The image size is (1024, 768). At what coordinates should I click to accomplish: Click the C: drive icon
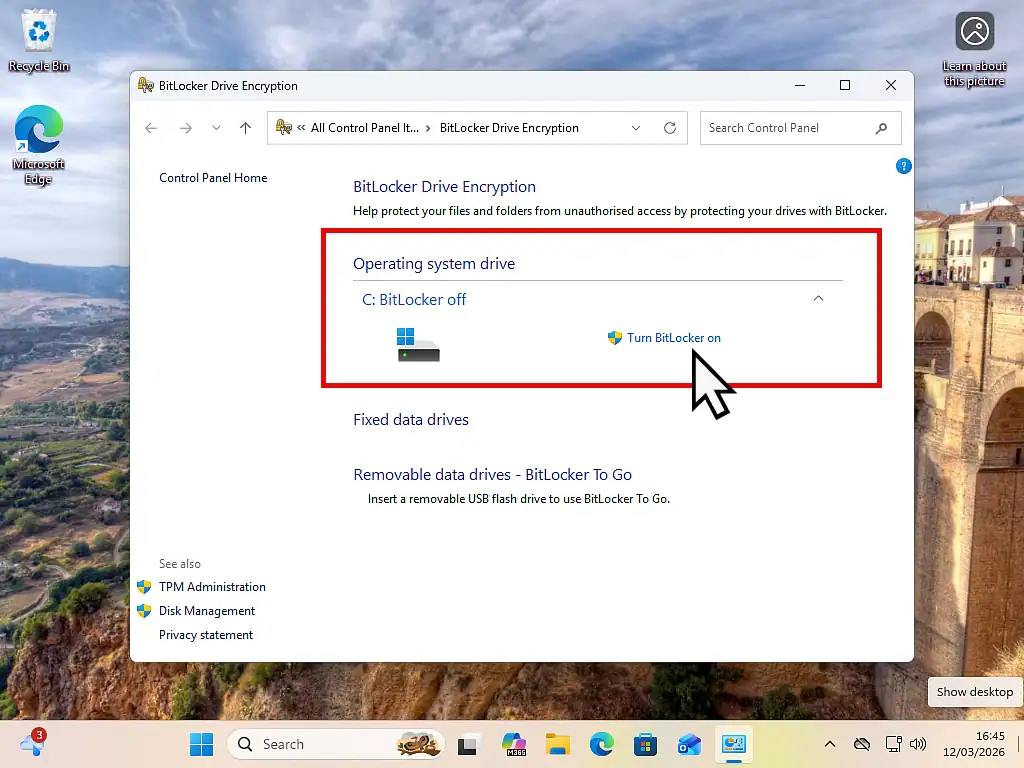click(x=417, y=343)
